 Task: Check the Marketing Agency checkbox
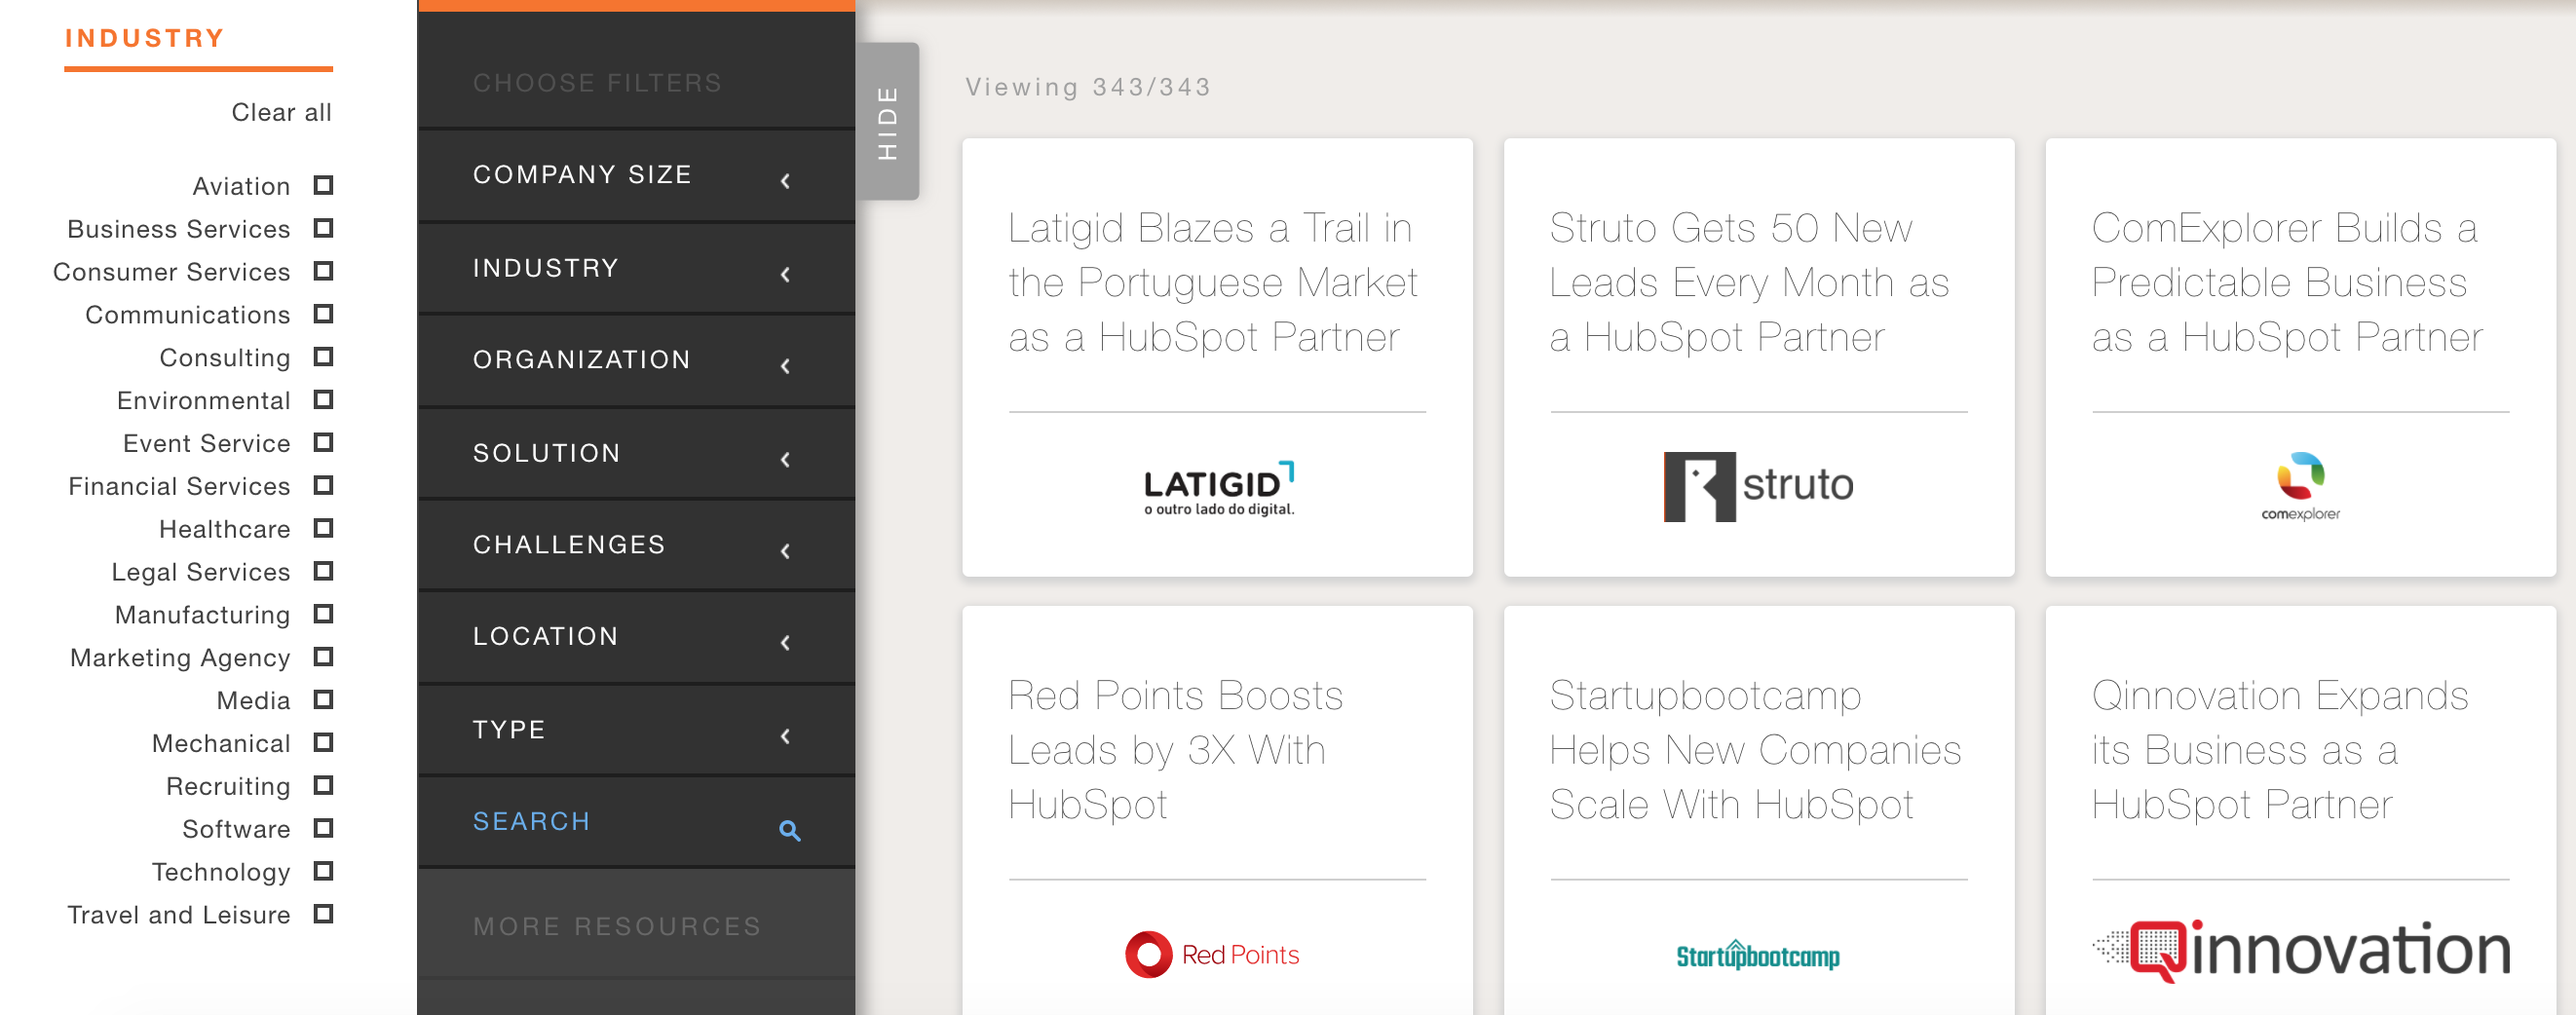323,657
